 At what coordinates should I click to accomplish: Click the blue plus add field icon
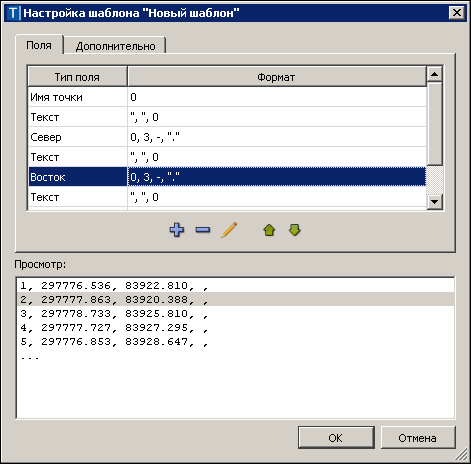tap(177, 230)
